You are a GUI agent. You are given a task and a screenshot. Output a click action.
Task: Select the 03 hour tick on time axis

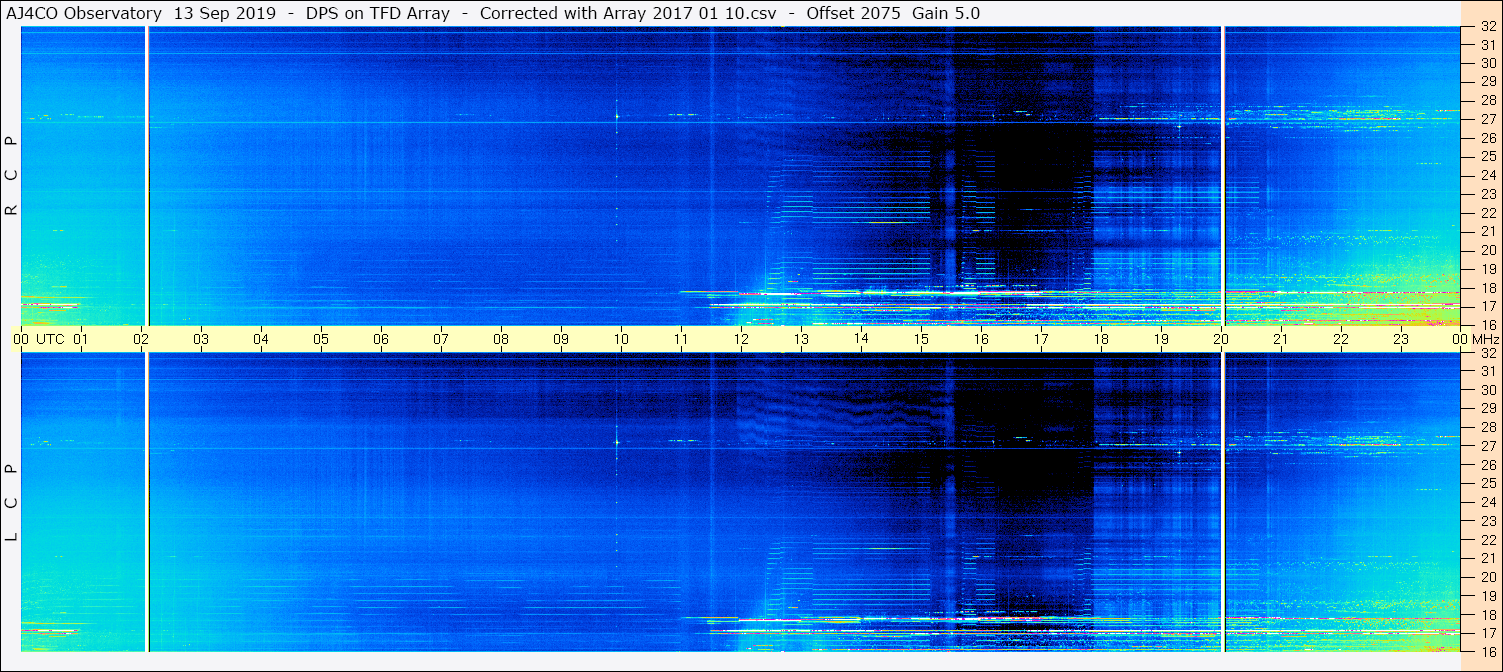201,339
